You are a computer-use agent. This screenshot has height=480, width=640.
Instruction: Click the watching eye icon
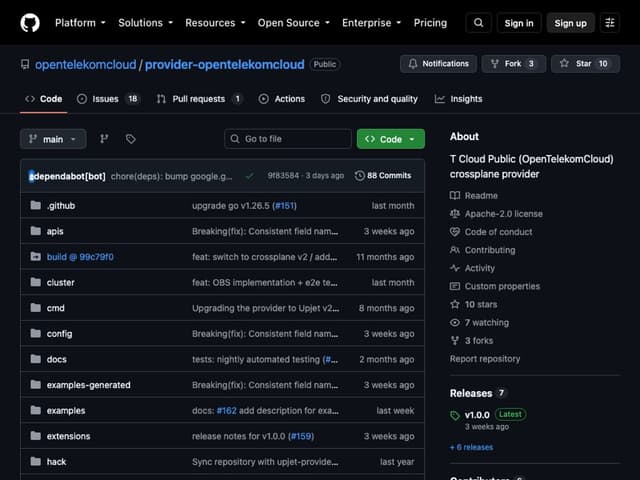point(455,322)
